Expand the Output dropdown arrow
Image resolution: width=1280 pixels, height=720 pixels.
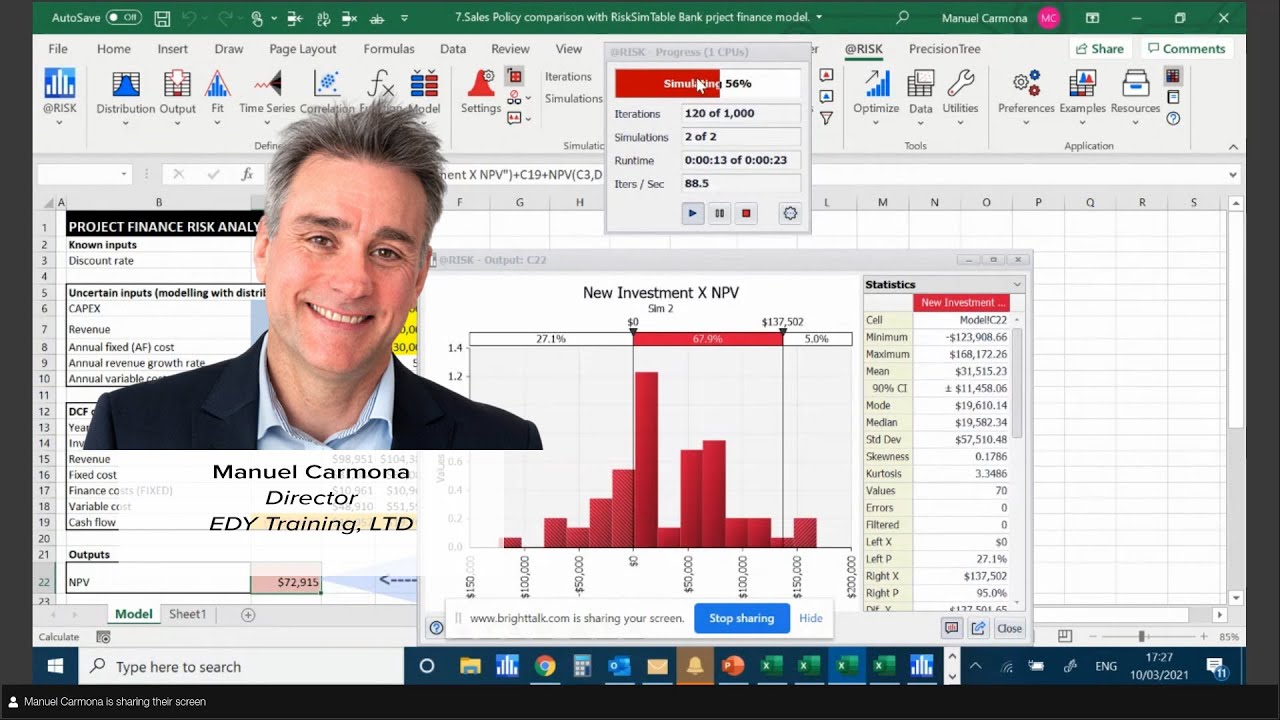177,123
